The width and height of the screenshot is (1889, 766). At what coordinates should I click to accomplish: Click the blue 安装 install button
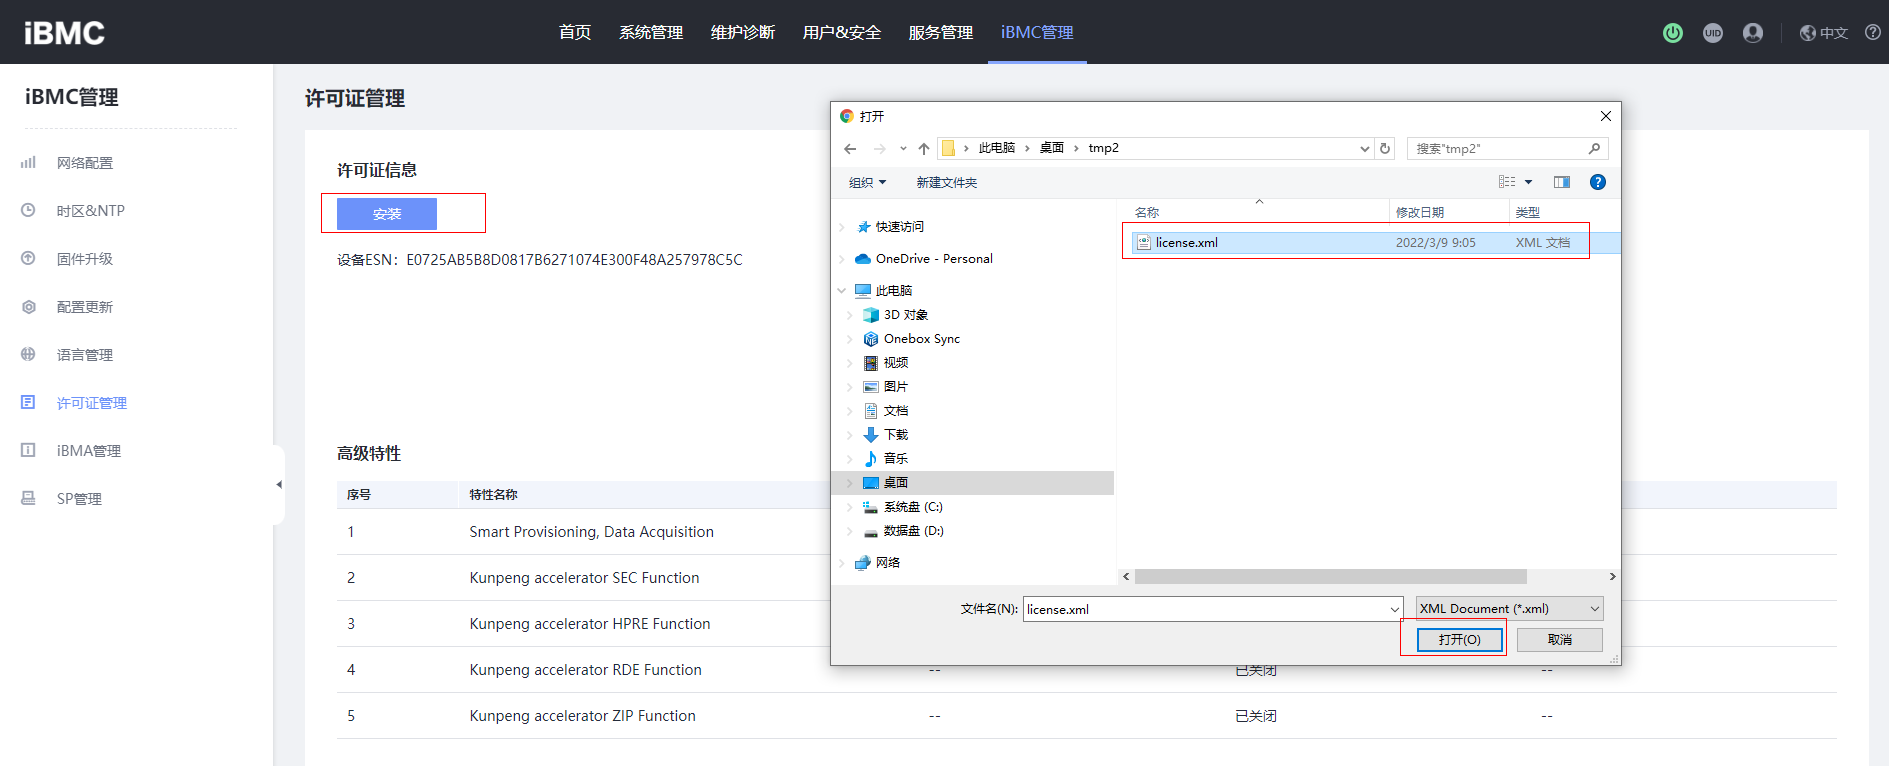(387, 214)
